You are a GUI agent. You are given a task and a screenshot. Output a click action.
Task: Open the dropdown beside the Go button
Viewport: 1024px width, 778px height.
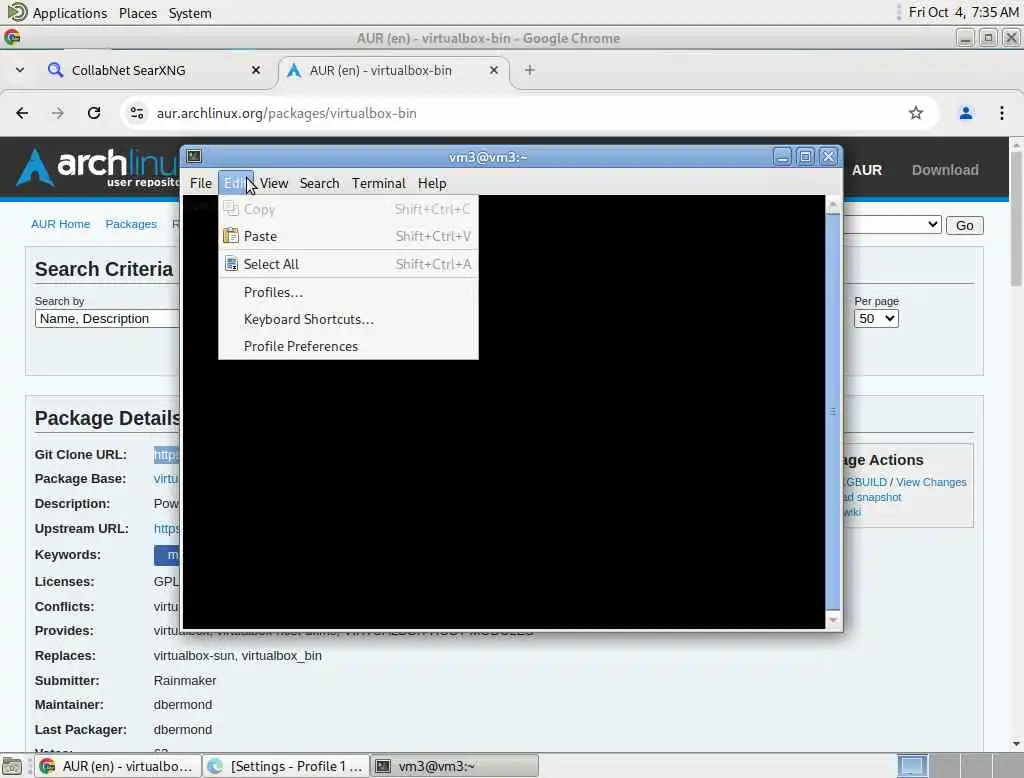(x=892, y=225)
